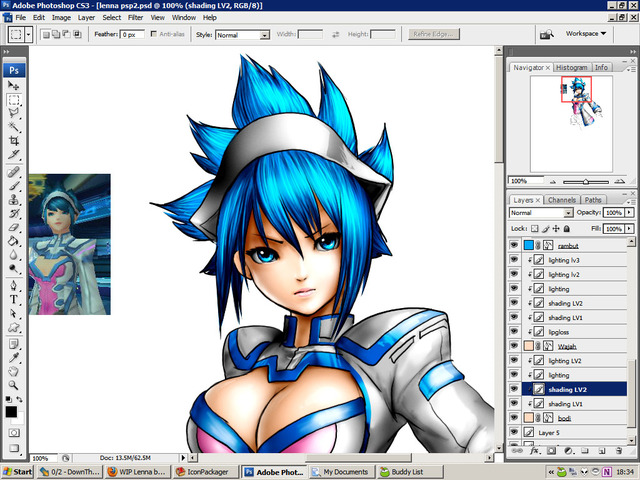
Task: Switch to WIP Lenna Firefox taskbar window
Action: click(138, 472)
